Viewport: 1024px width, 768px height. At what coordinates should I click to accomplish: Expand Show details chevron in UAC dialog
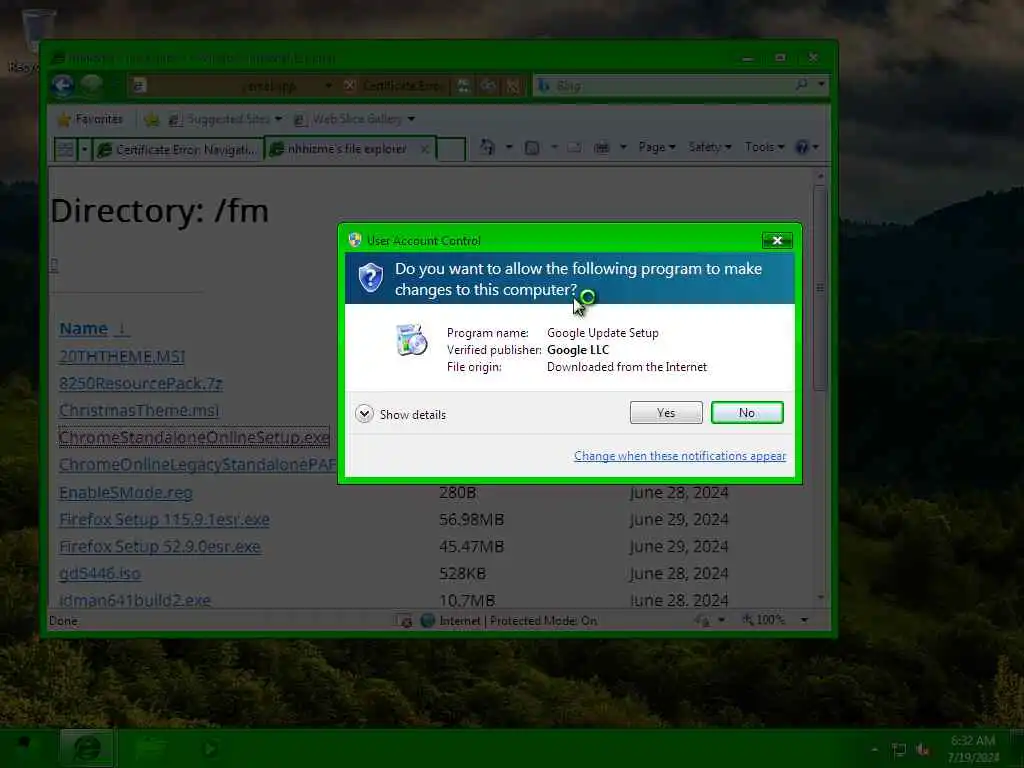tap(364, 414)
